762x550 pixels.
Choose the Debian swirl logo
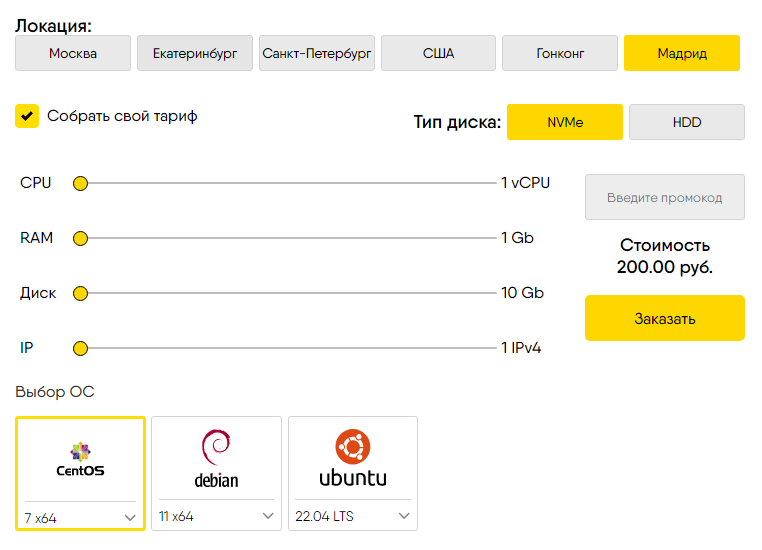(x=216, y=447)
